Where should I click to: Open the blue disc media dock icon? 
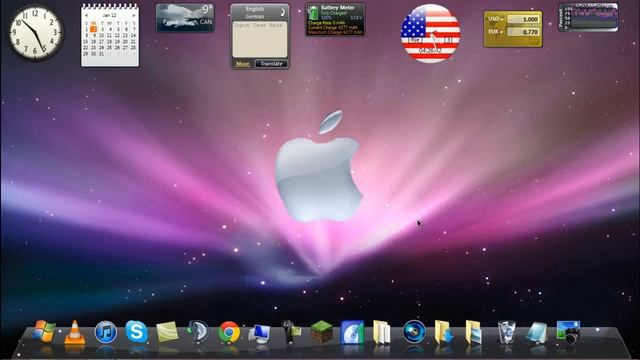[x=352, y=332]
